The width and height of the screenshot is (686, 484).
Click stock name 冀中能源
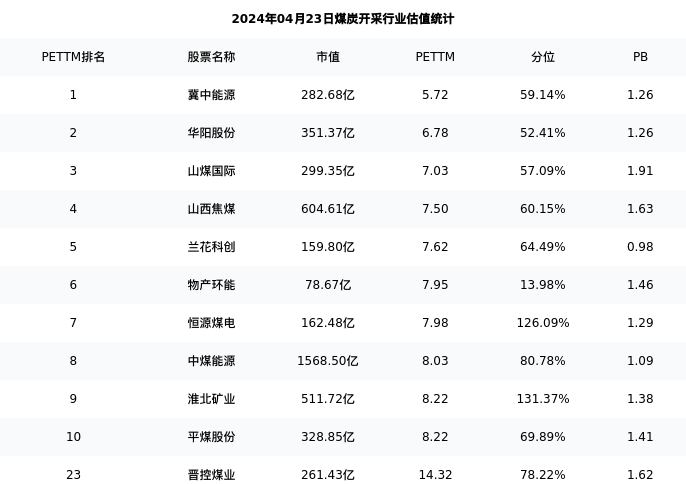[x=211, y=95]
